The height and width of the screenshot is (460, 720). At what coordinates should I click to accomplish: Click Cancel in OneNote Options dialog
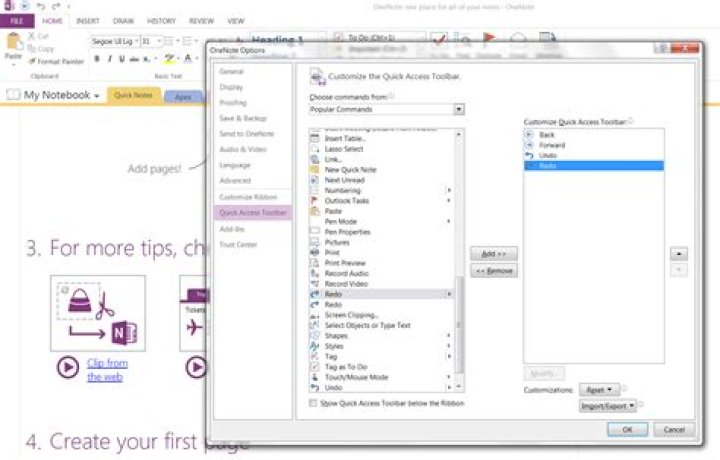(674, 430)
